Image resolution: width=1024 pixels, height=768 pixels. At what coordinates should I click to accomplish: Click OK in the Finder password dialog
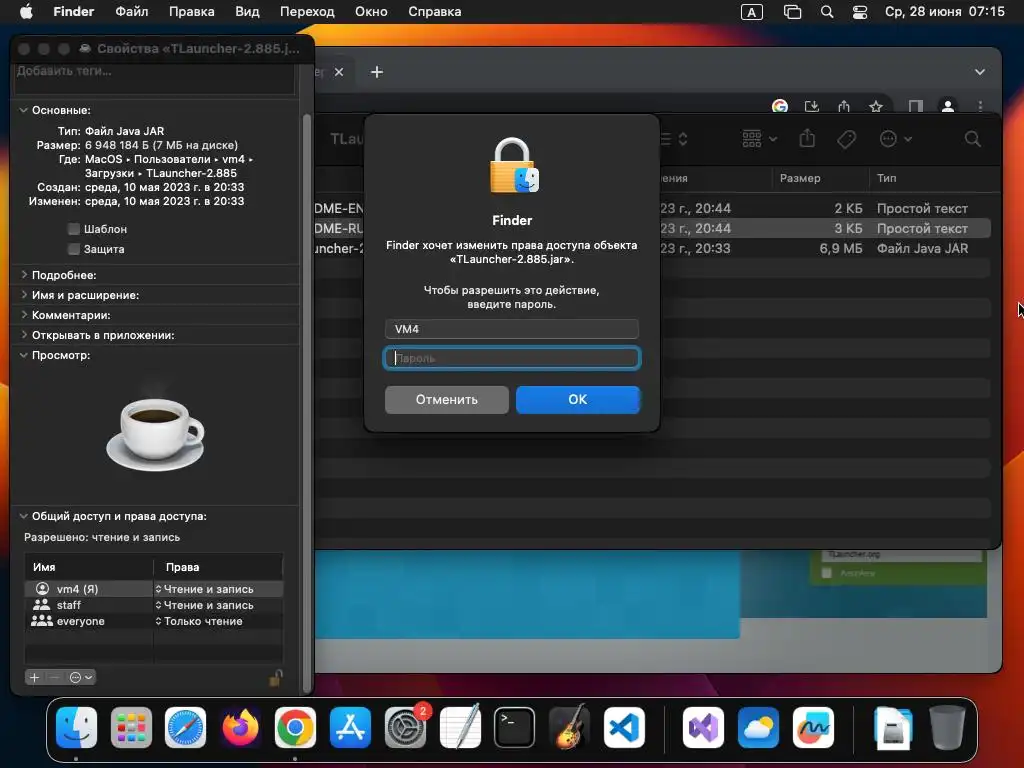577,400
